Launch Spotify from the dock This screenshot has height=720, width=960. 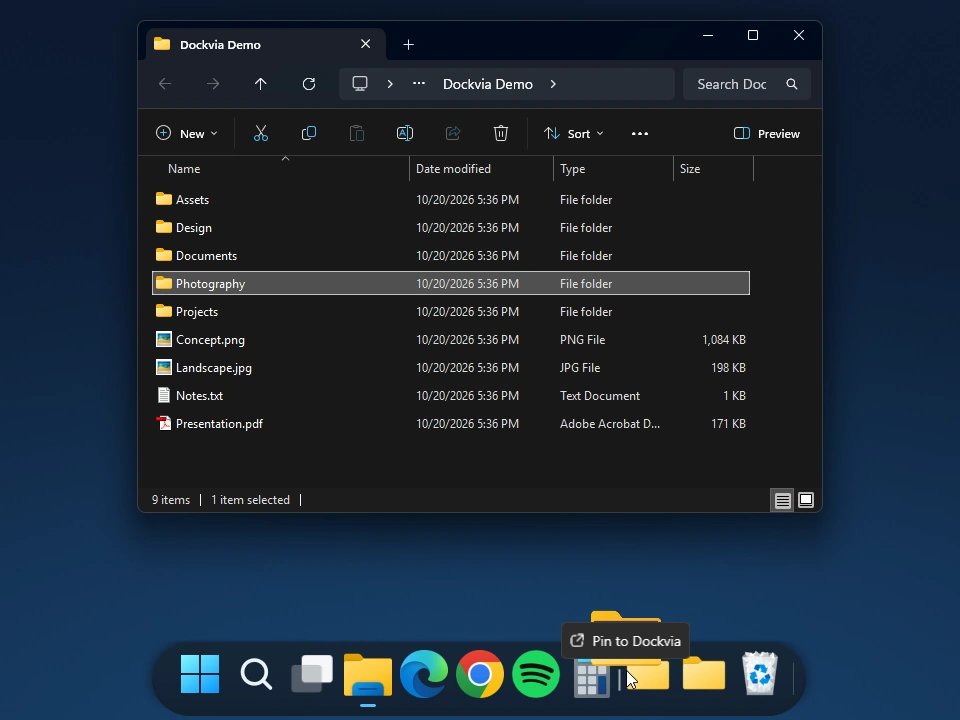[x=536, y=674]
